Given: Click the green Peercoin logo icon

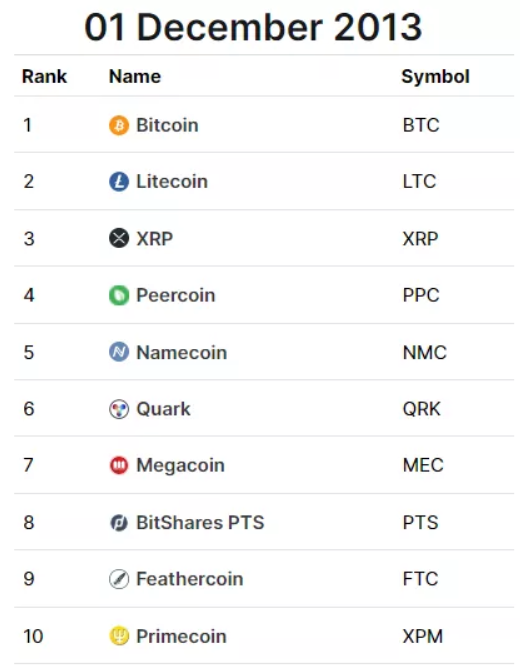Looking at the screenshot, I should pyautogui.click(x=119, y=295).
